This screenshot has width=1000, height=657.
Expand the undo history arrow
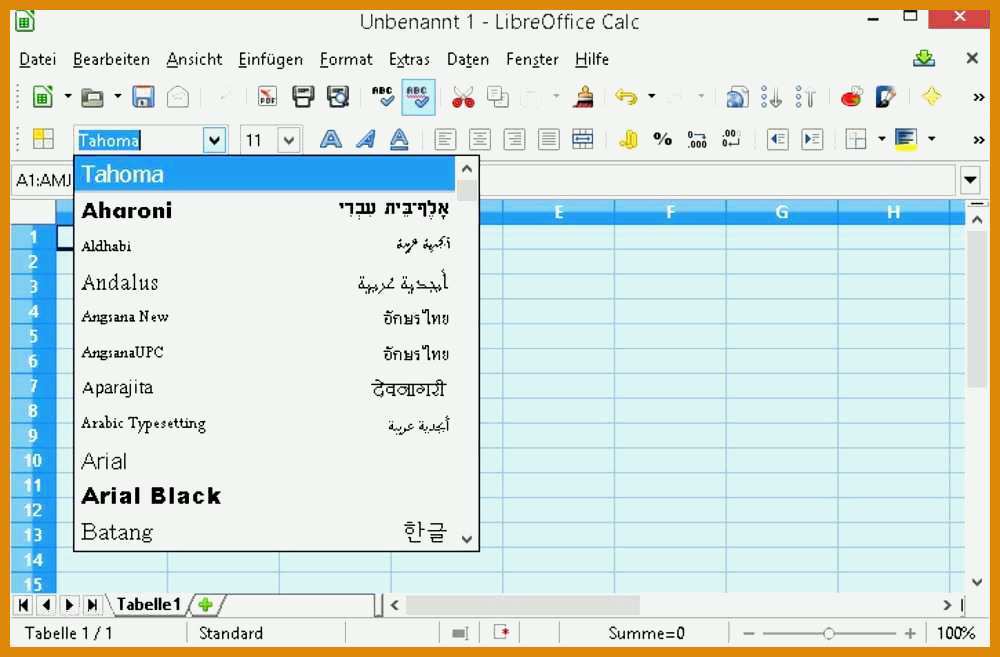tap(651, 97)
